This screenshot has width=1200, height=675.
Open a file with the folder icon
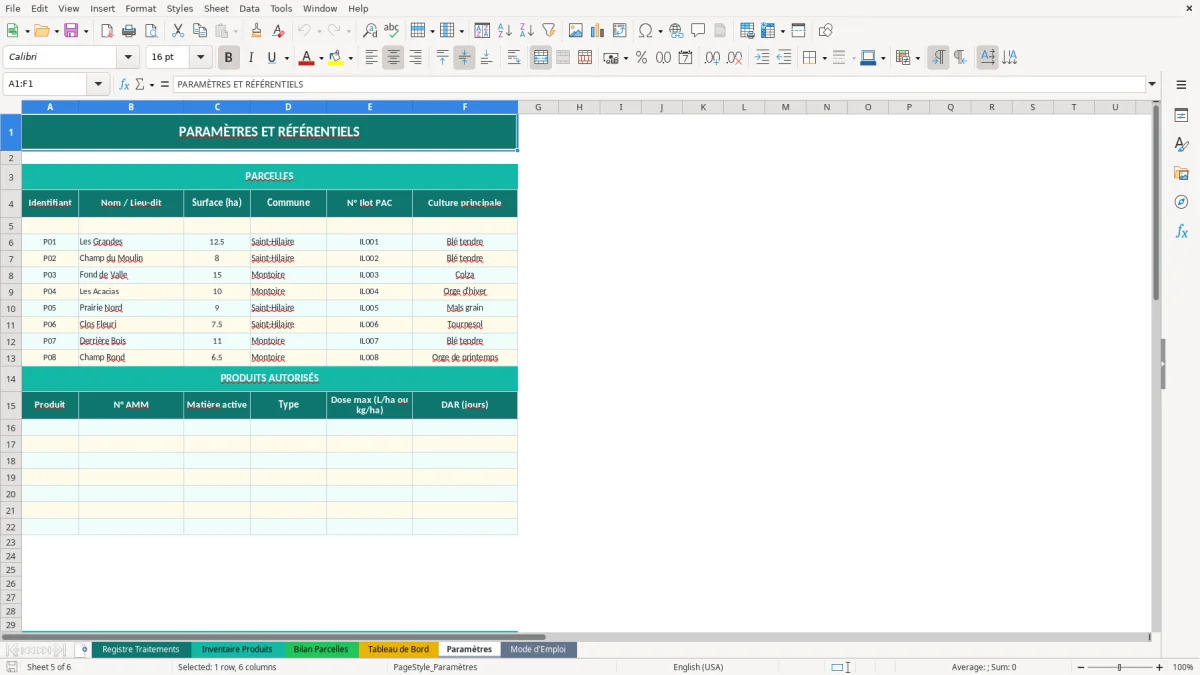coord(40,31)
